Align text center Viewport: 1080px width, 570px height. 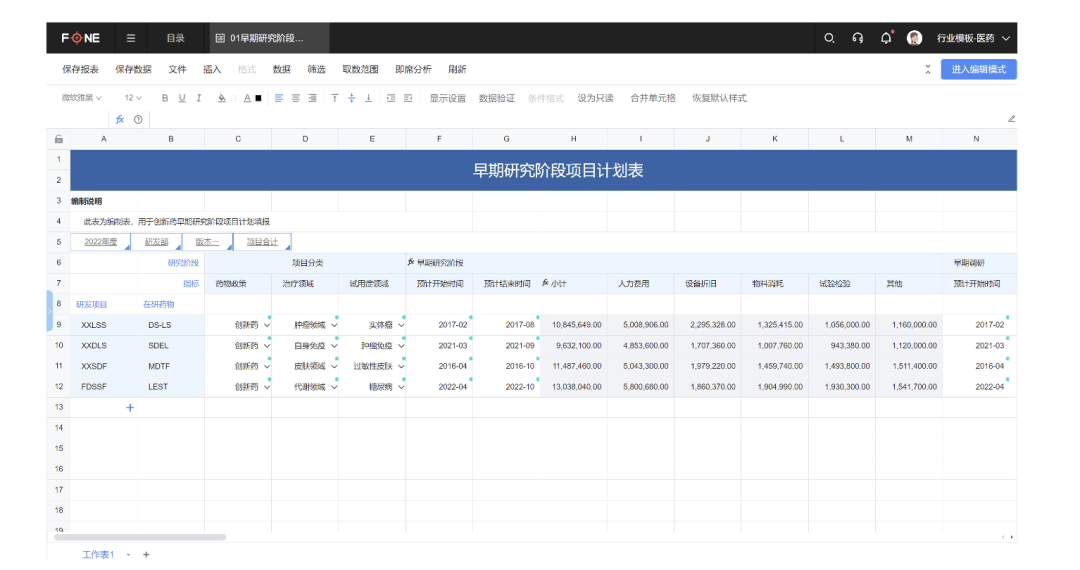tap(295, 98)
